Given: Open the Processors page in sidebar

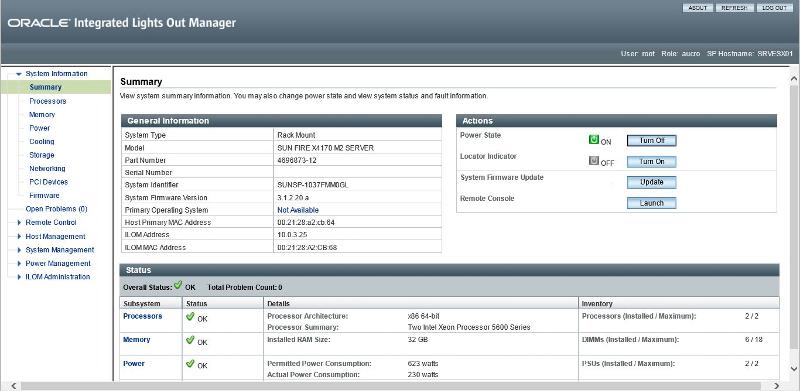Looking at the screenshot, I should pos(47,101).
